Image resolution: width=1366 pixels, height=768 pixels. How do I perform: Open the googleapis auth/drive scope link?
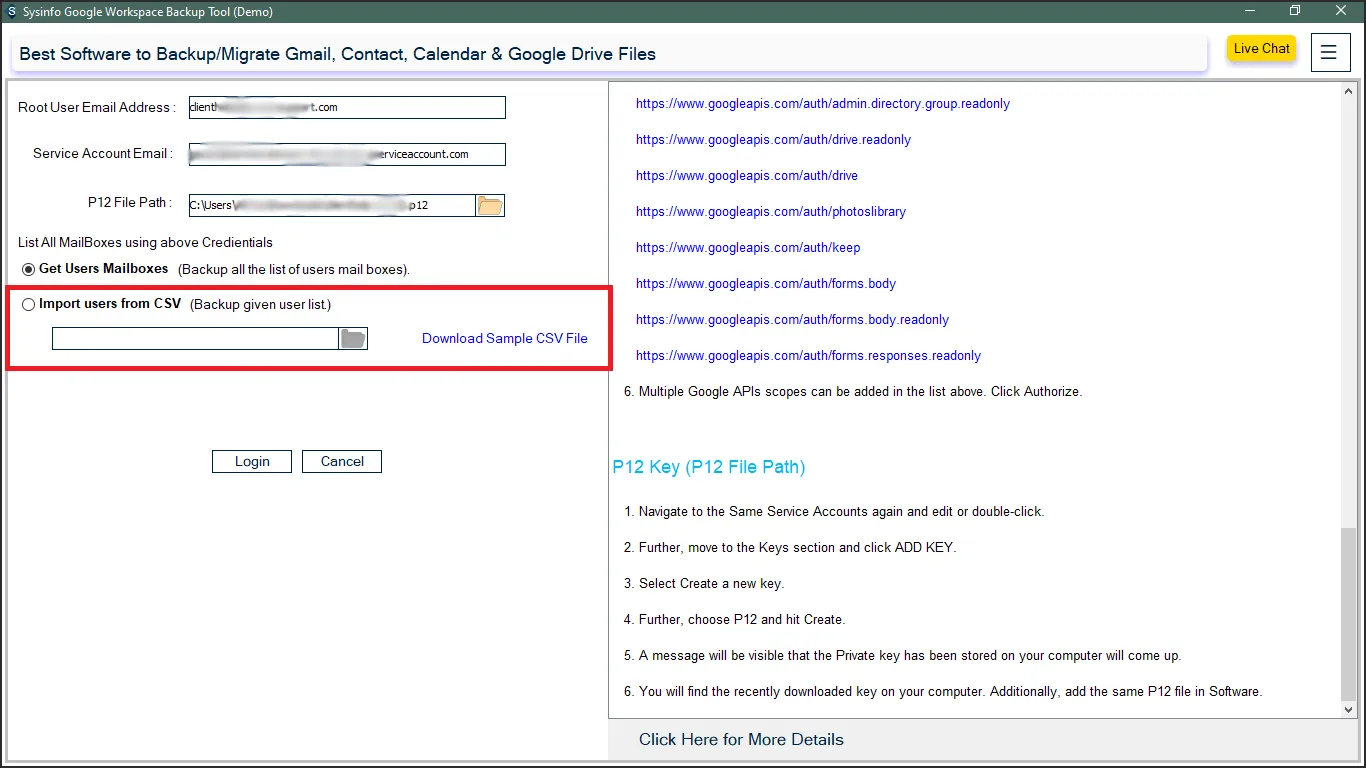(x=747, y=176)
